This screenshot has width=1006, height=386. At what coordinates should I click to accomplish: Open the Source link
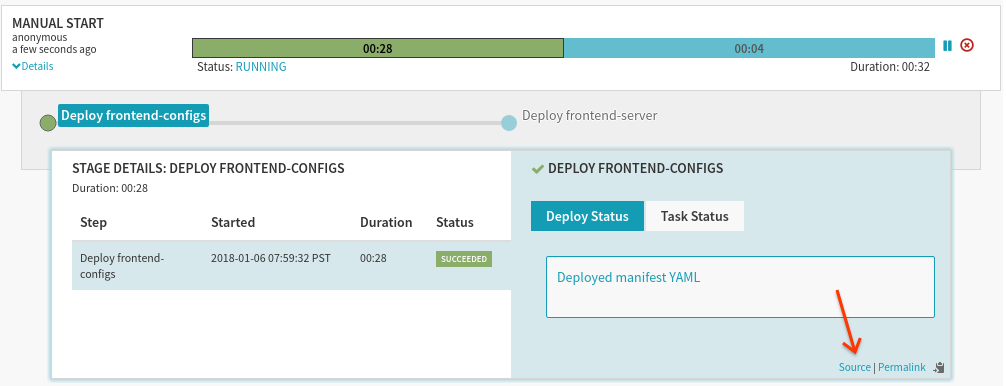pos(855,367)
